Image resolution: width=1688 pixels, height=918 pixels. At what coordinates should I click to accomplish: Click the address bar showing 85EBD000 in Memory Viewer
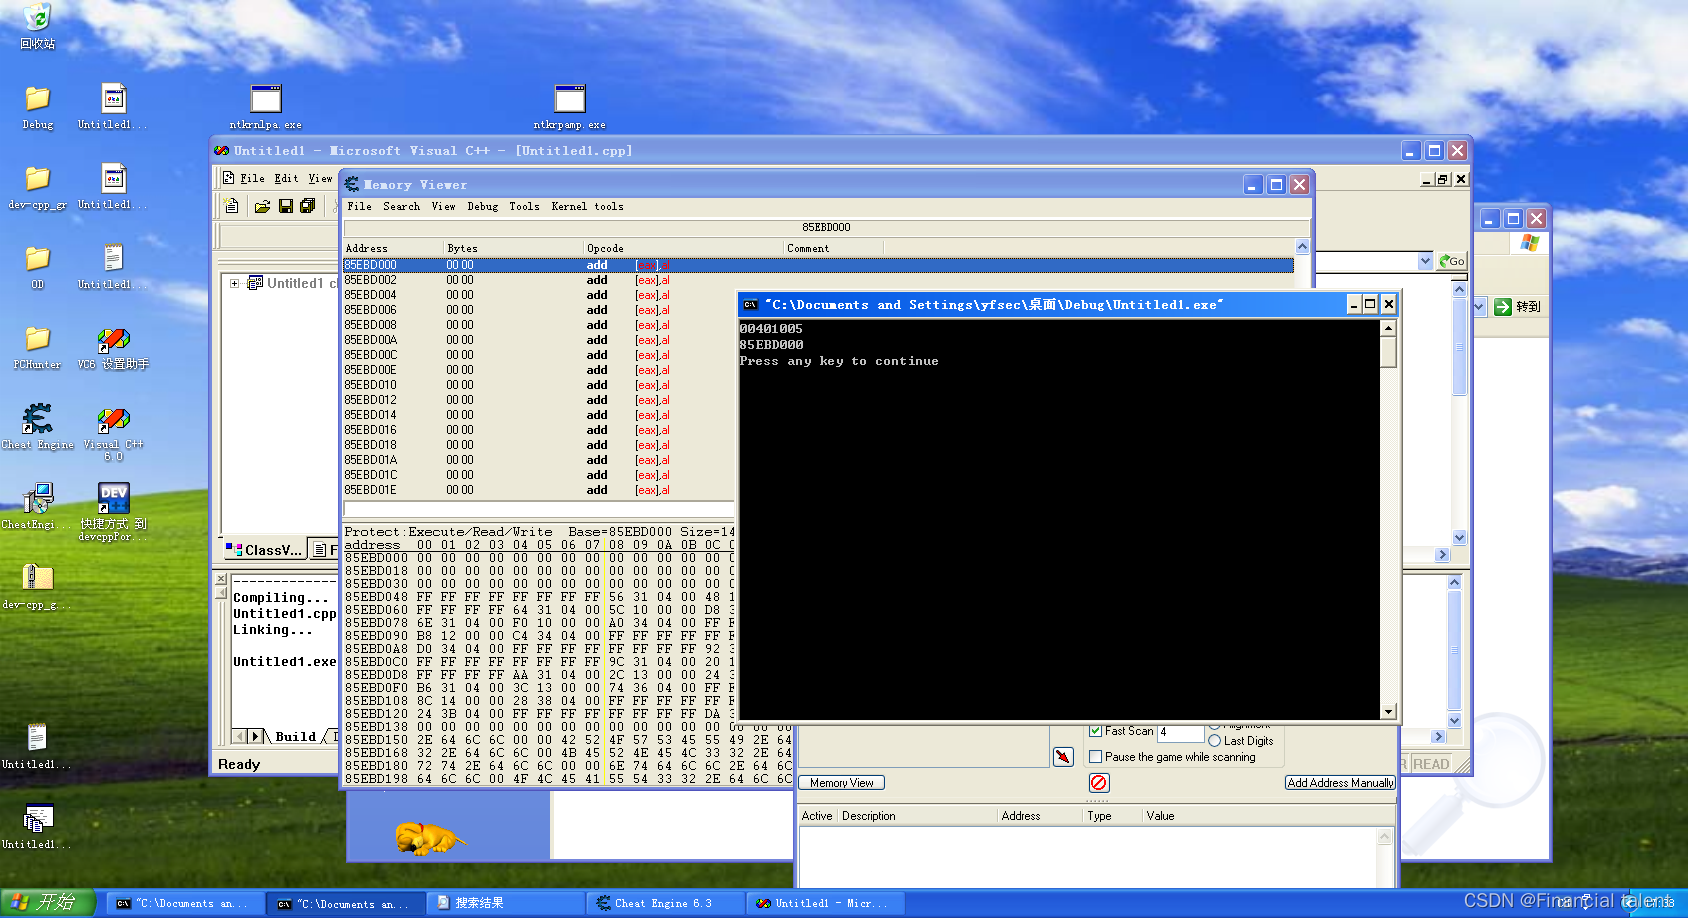point(826,227)
